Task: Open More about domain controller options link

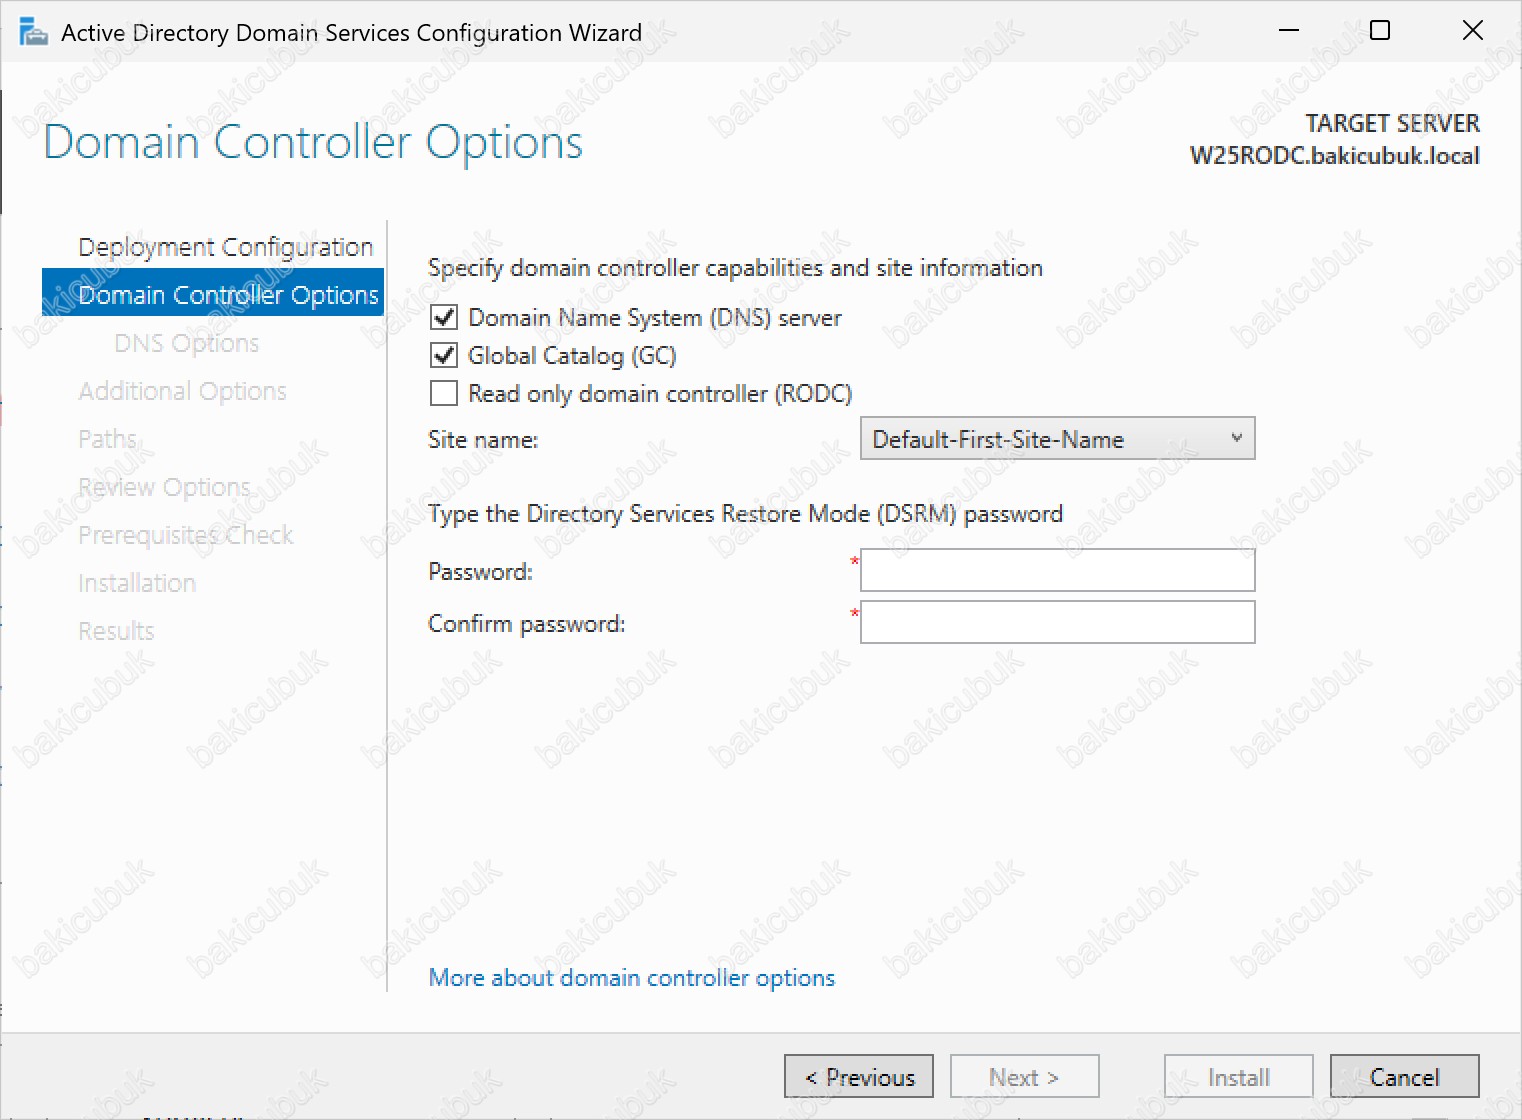Action: (x=632, y=978)
